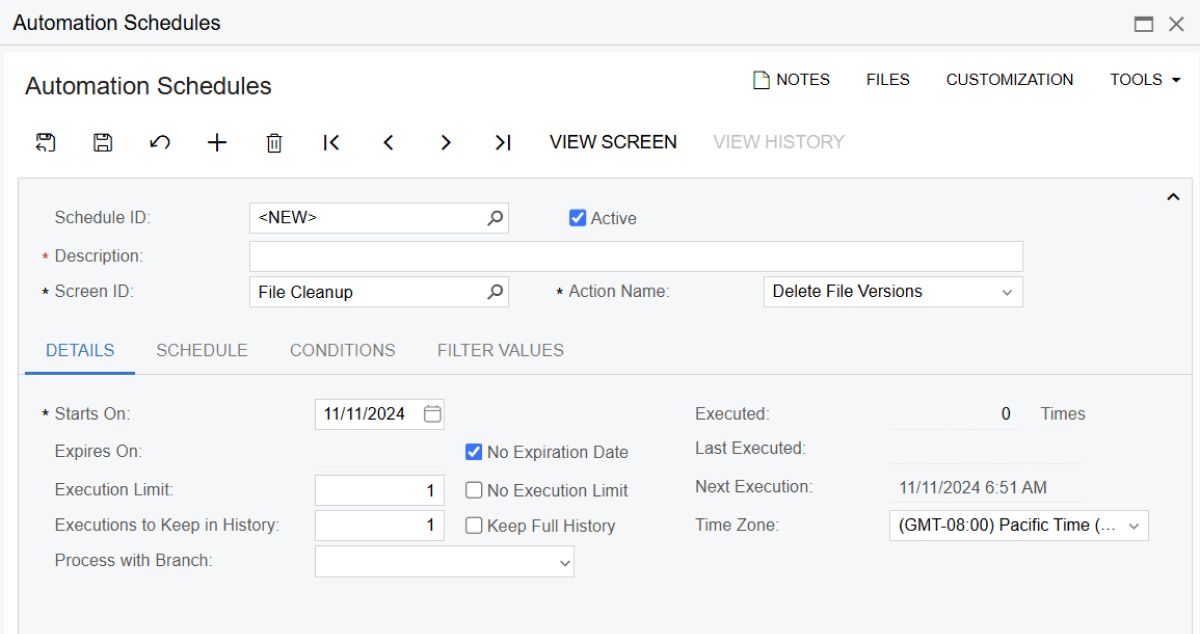The image size is (1200, 634).
Task: Click into the Description text field
Action: pyautogui.click(x=635, y=256)
